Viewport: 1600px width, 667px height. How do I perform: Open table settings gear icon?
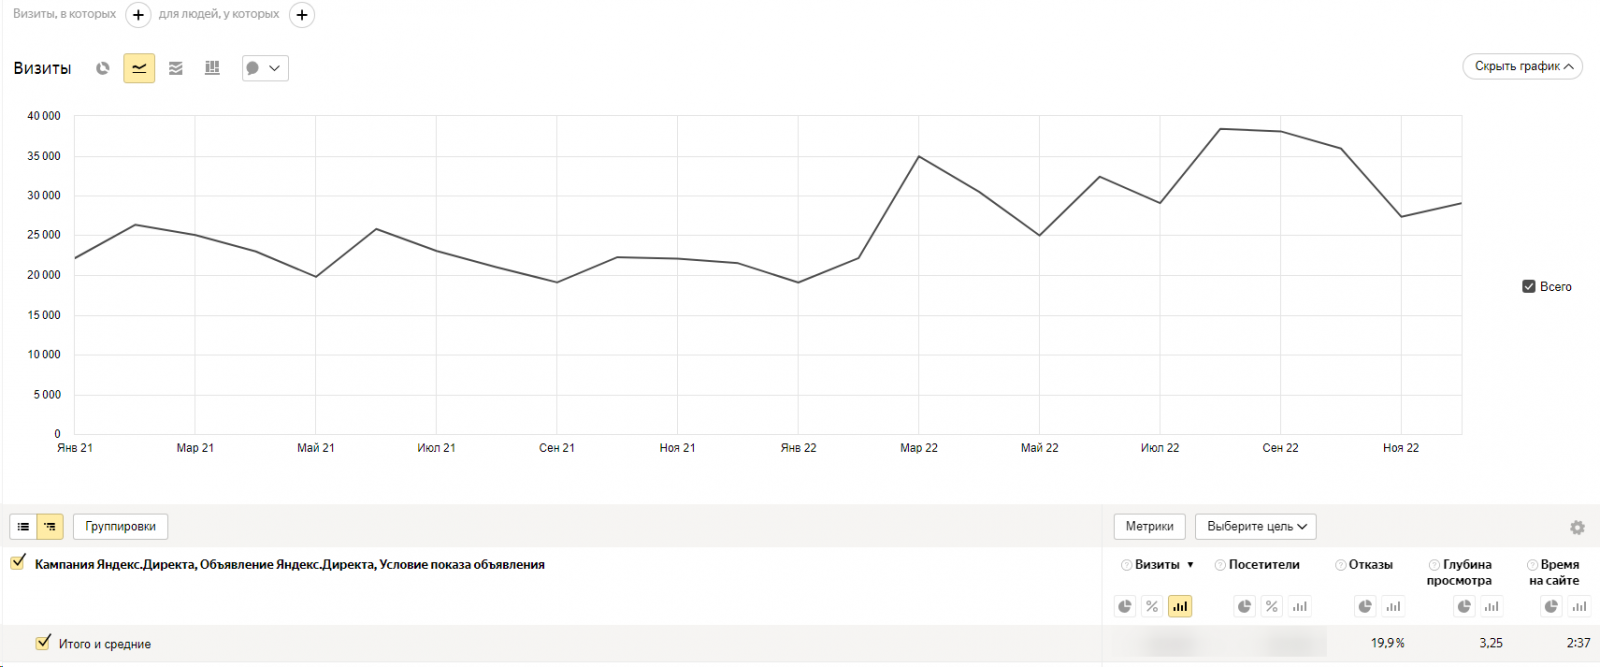(1577, 527)
